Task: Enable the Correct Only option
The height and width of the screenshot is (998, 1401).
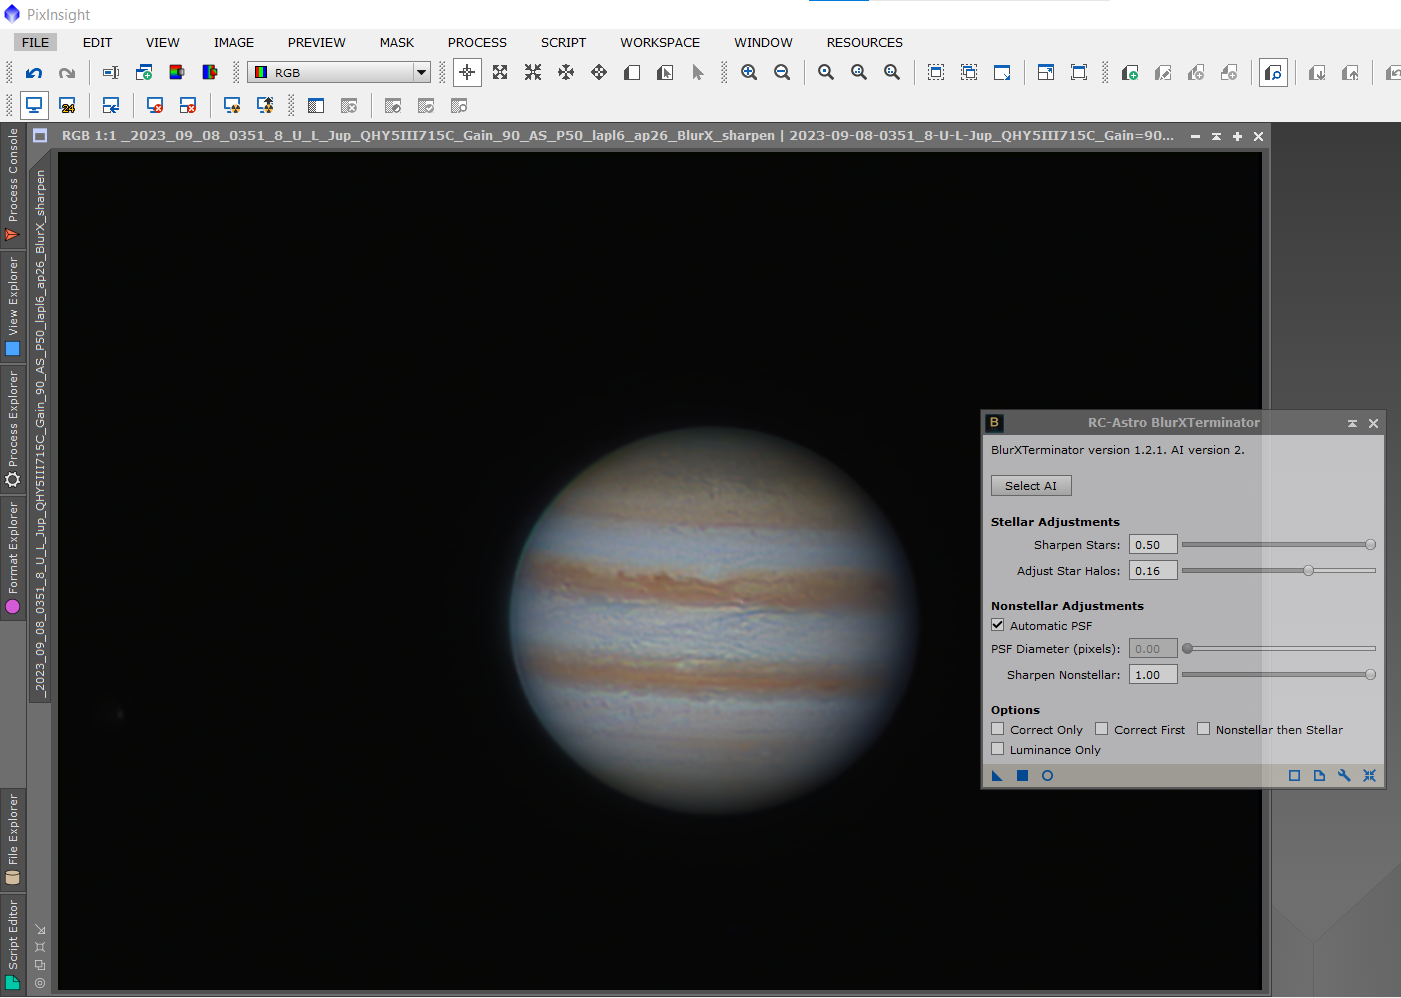Action: [998, 729]
